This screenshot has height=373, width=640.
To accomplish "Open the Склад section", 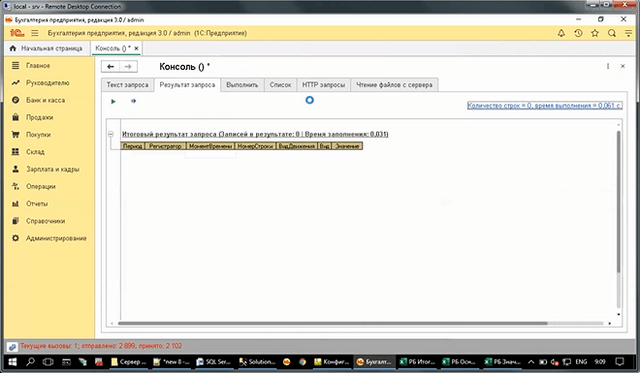I will pyautogui.click(x=35, y=152).
